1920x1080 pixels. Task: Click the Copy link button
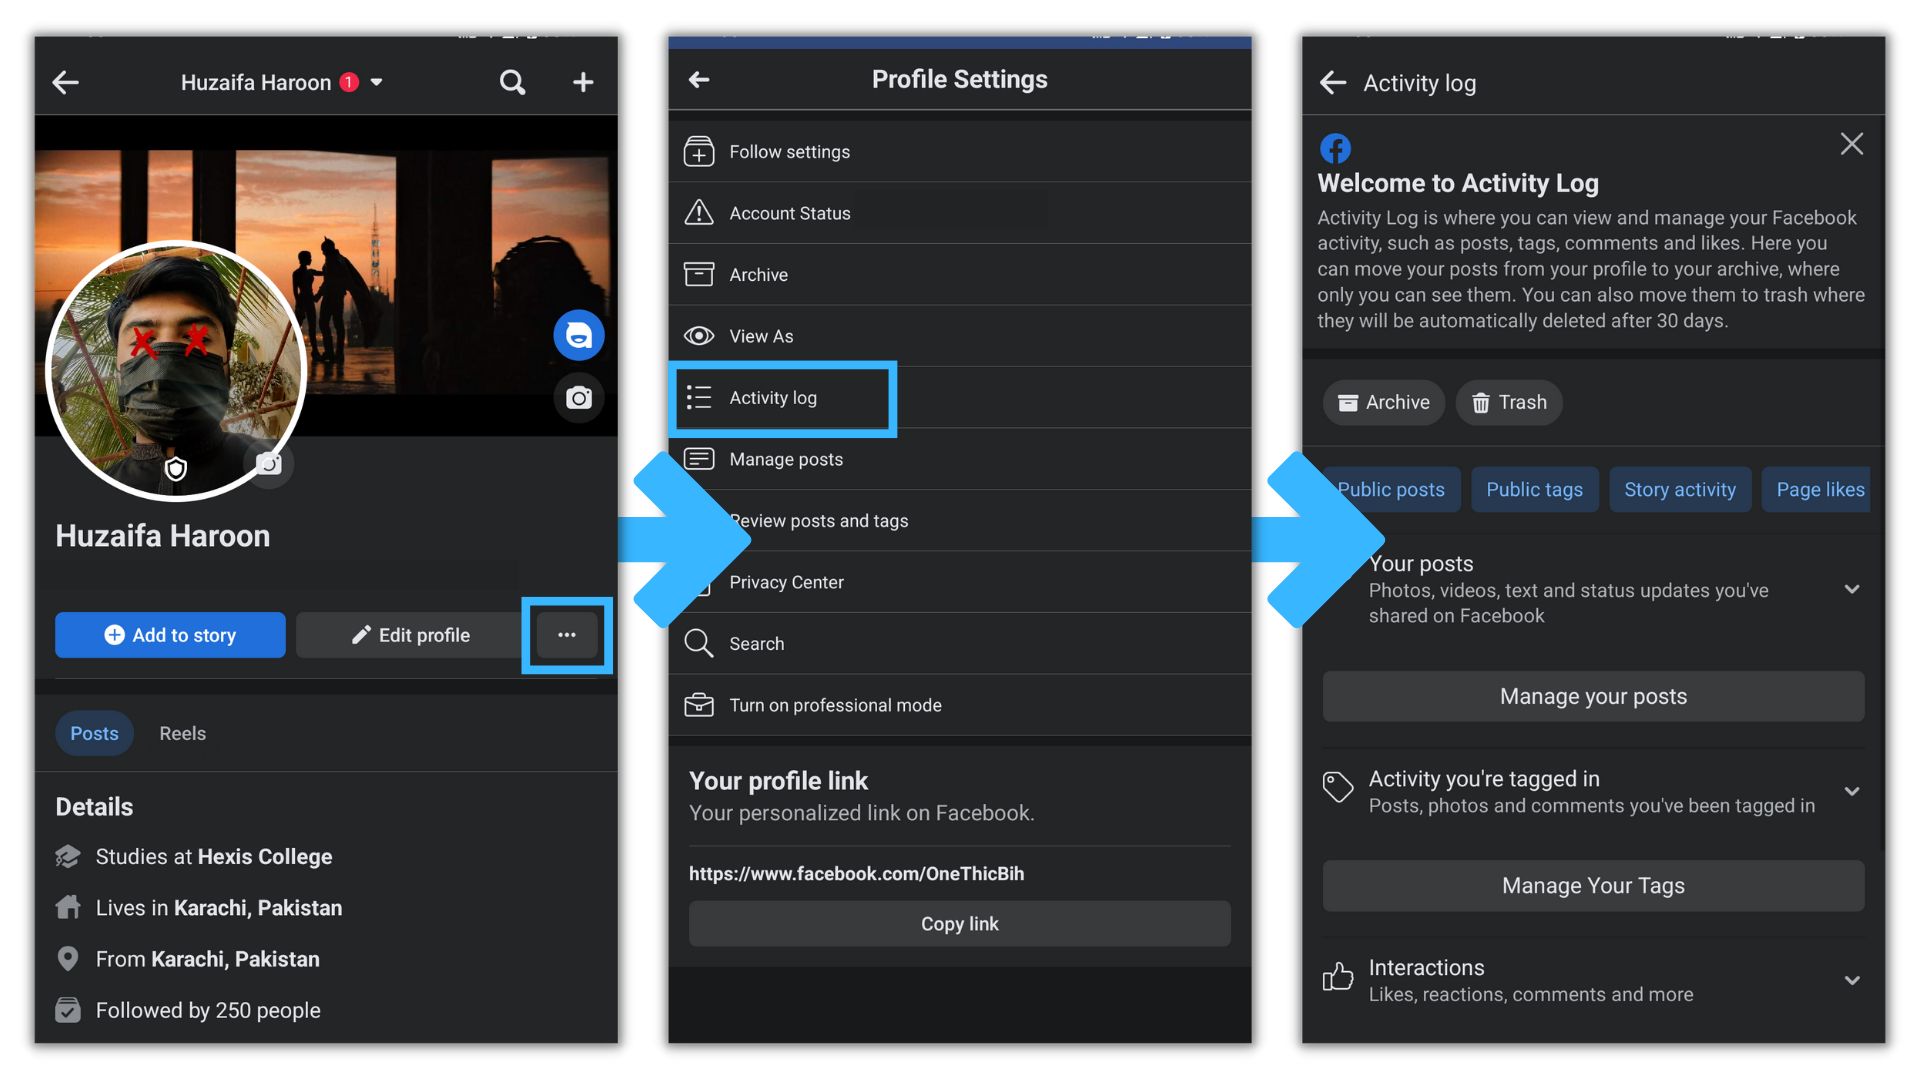[x=959, y=924]
